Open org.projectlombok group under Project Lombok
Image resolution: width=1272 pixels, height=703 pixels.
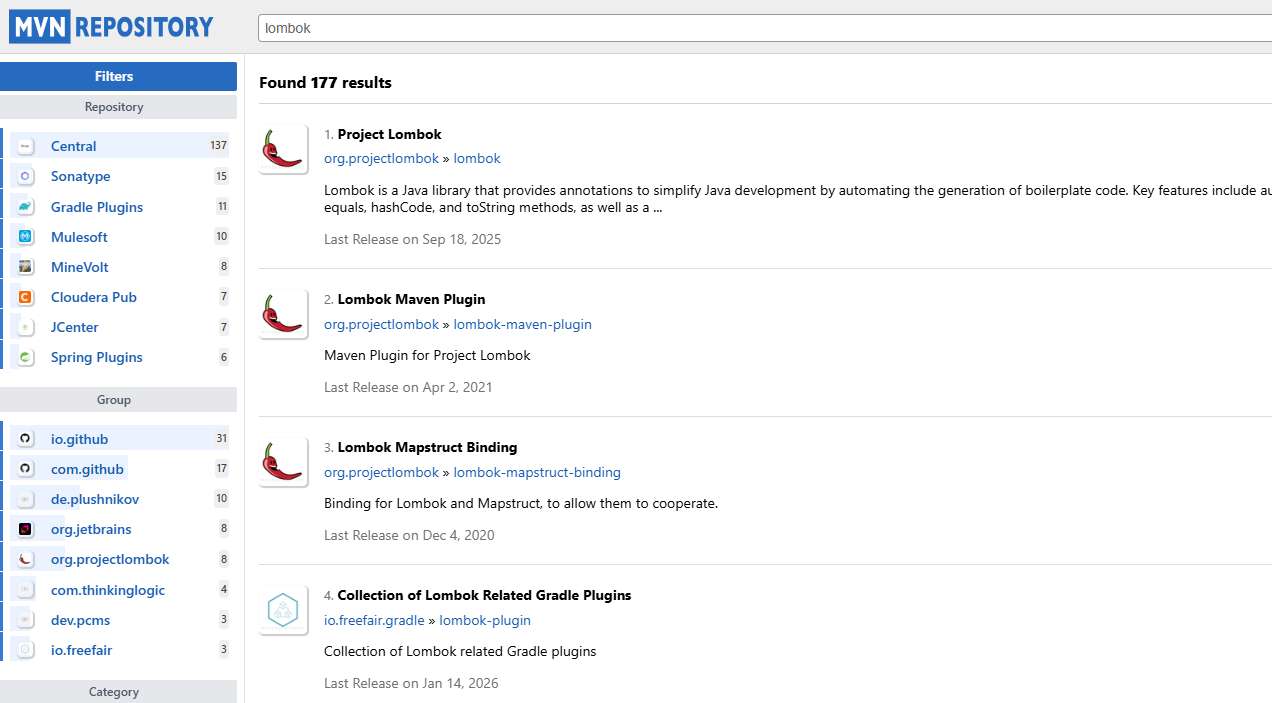pyautogui.click(x=381, y=158)
